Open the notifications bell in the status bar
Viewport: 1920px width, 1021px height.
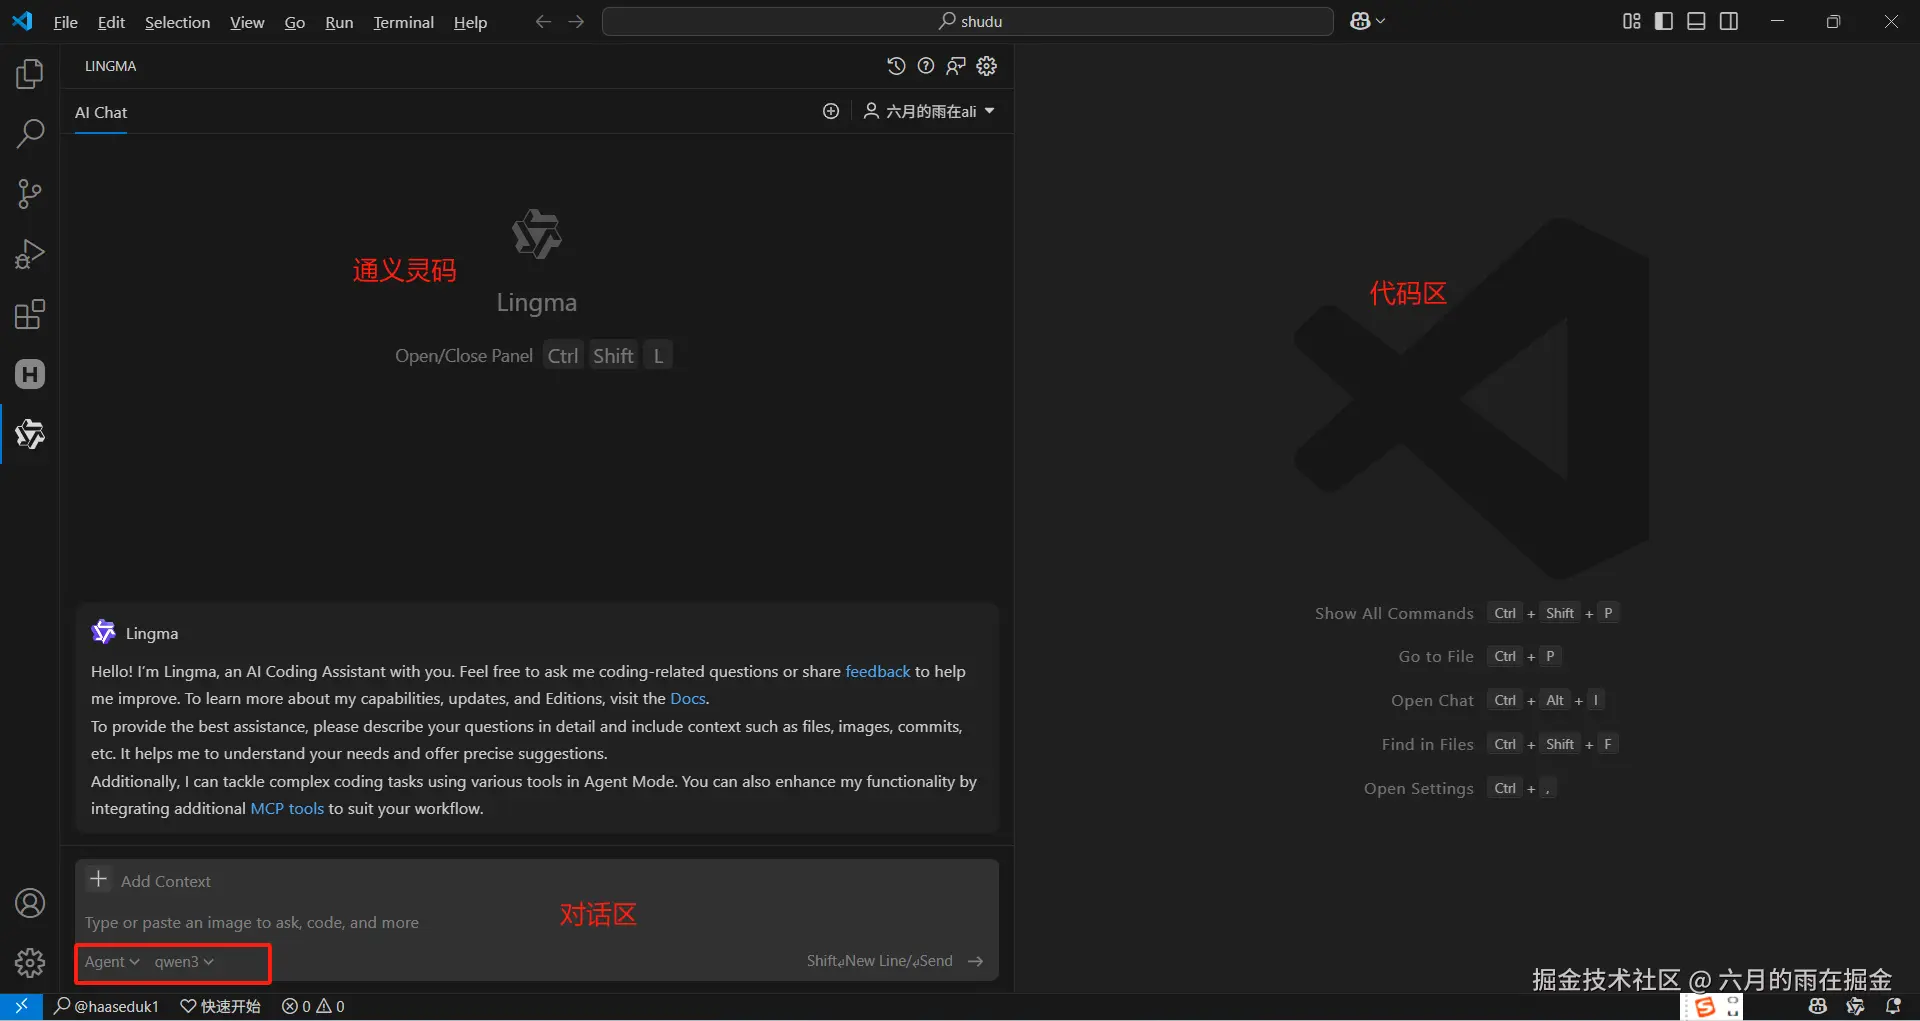[x=1893, y=1006]
